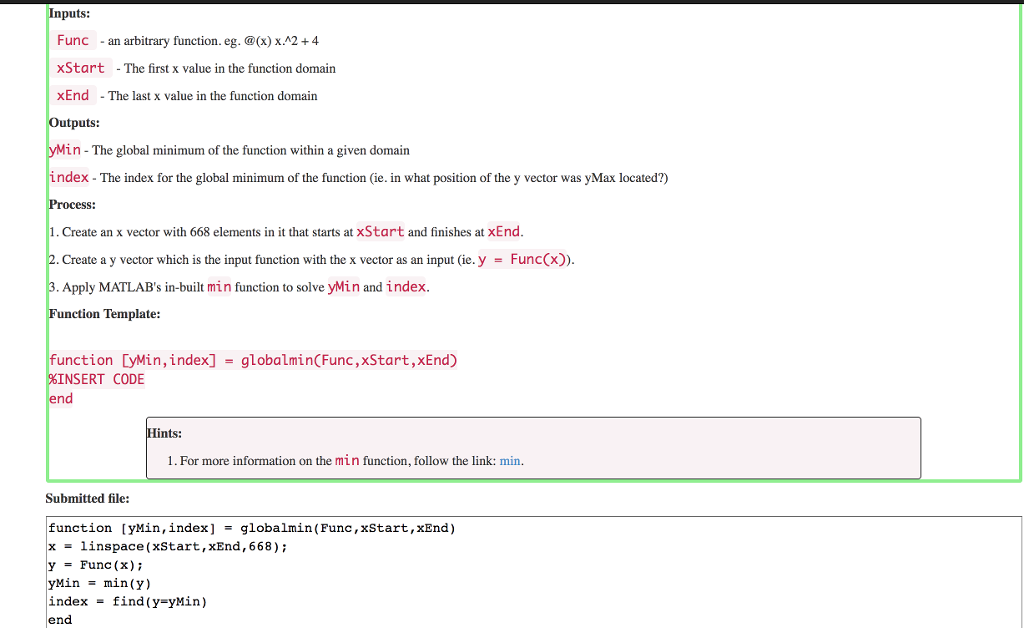This screenshot has width=1024, height=628.
Task: Click the index output label
Action: click(x=66, y=177)
